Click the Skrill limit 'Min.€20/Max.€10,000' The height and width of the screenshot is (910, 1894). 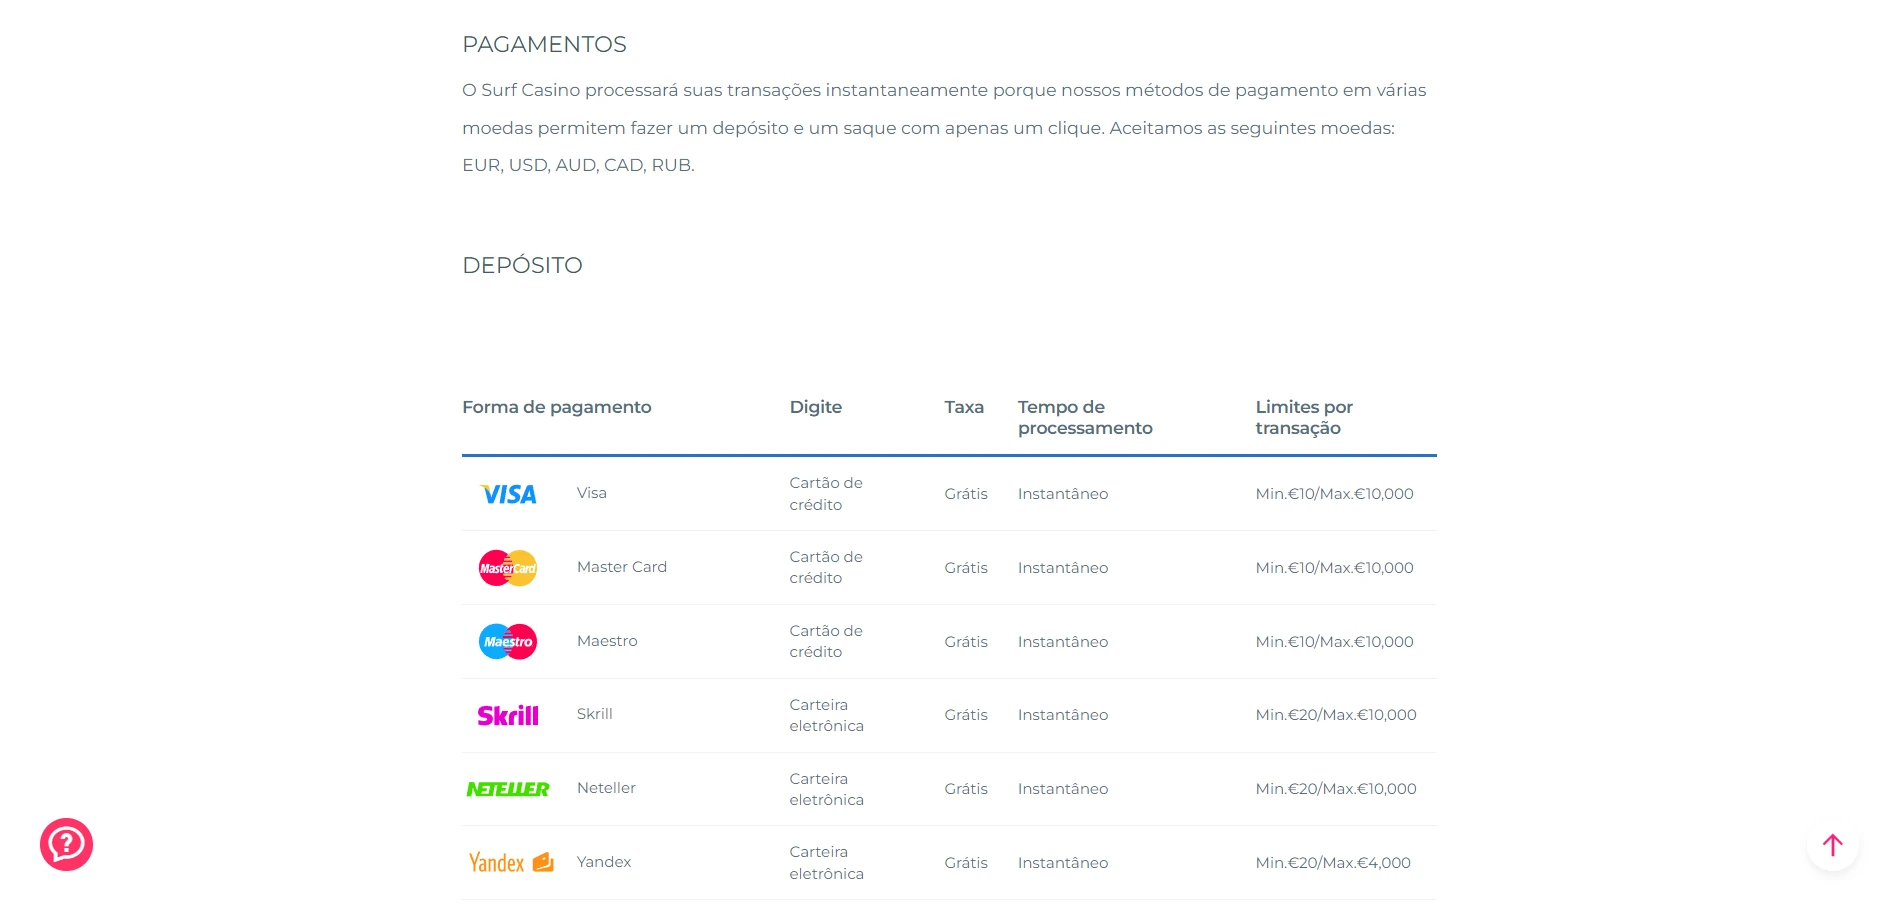[1336, 715]
